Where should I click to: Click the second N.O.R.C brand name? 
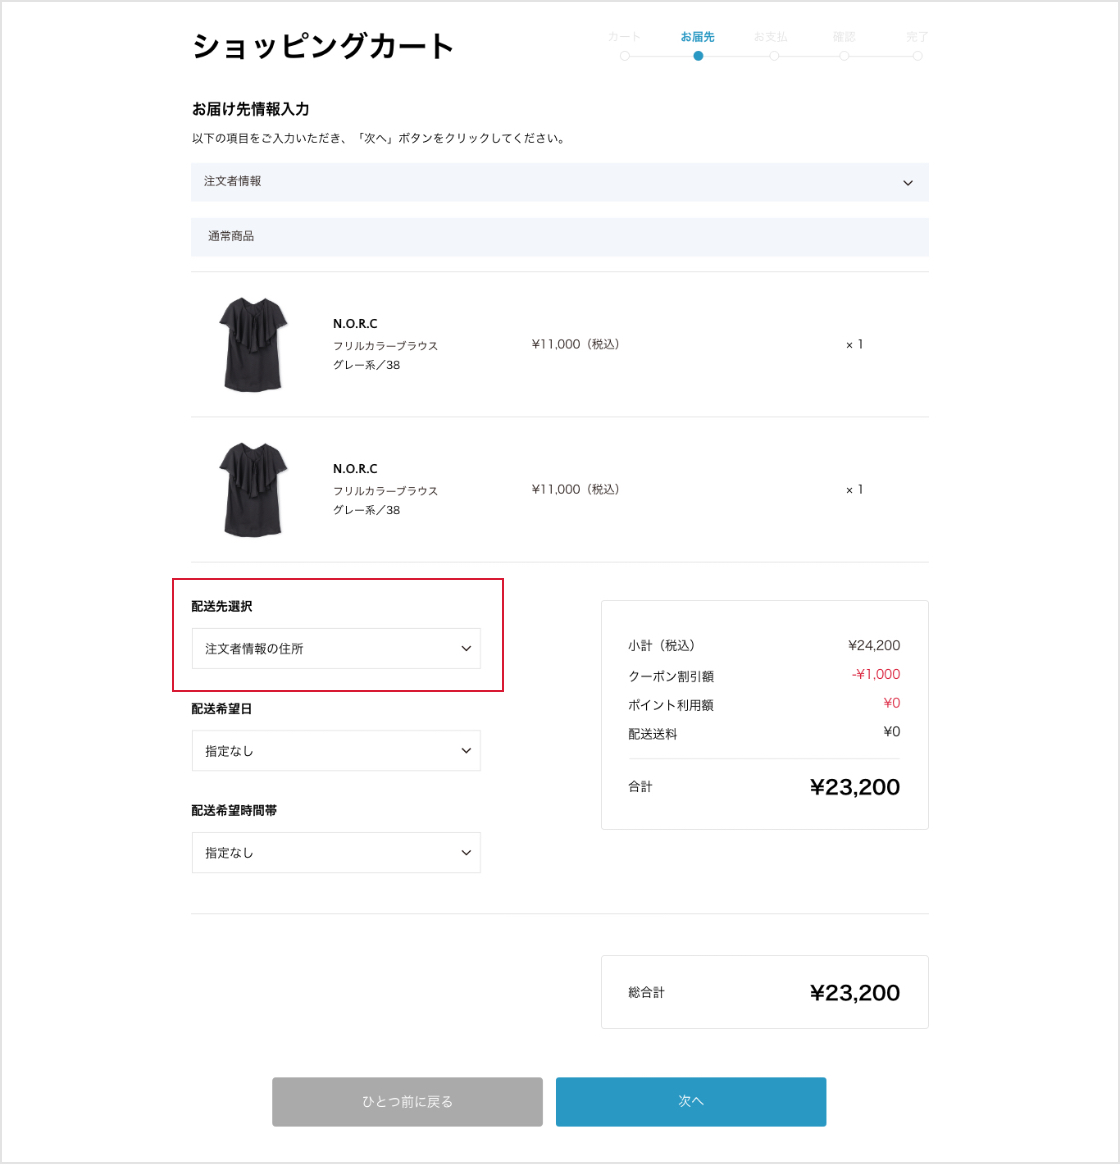(x=355, y=469)
